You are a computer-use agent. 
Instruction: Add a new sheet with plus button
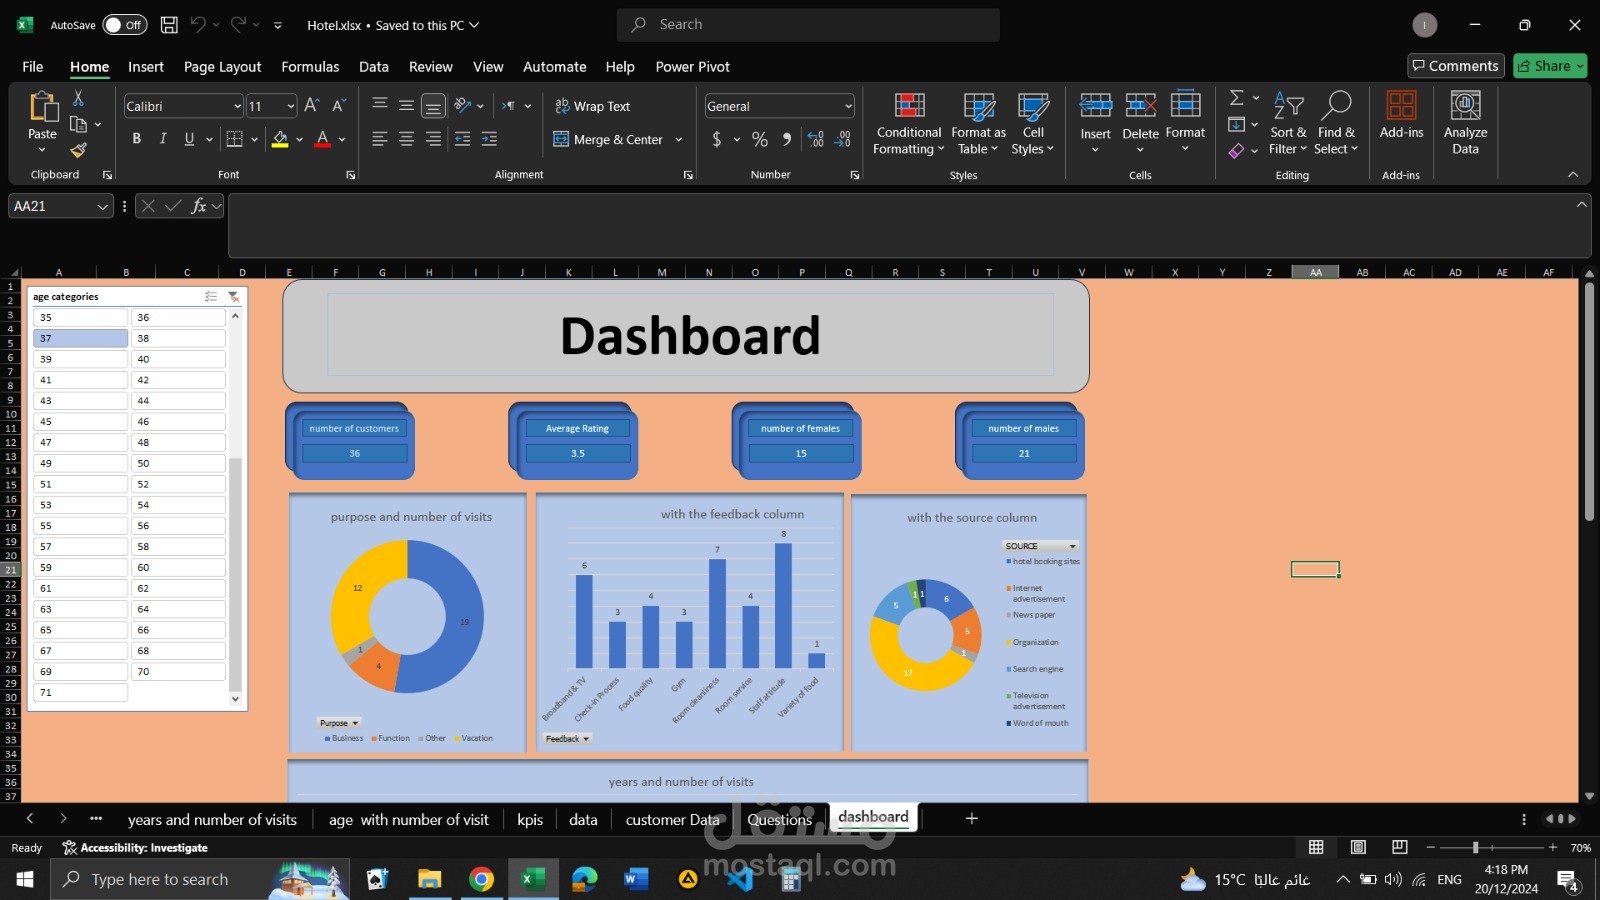pyautogui.click(x=971, y=818)
